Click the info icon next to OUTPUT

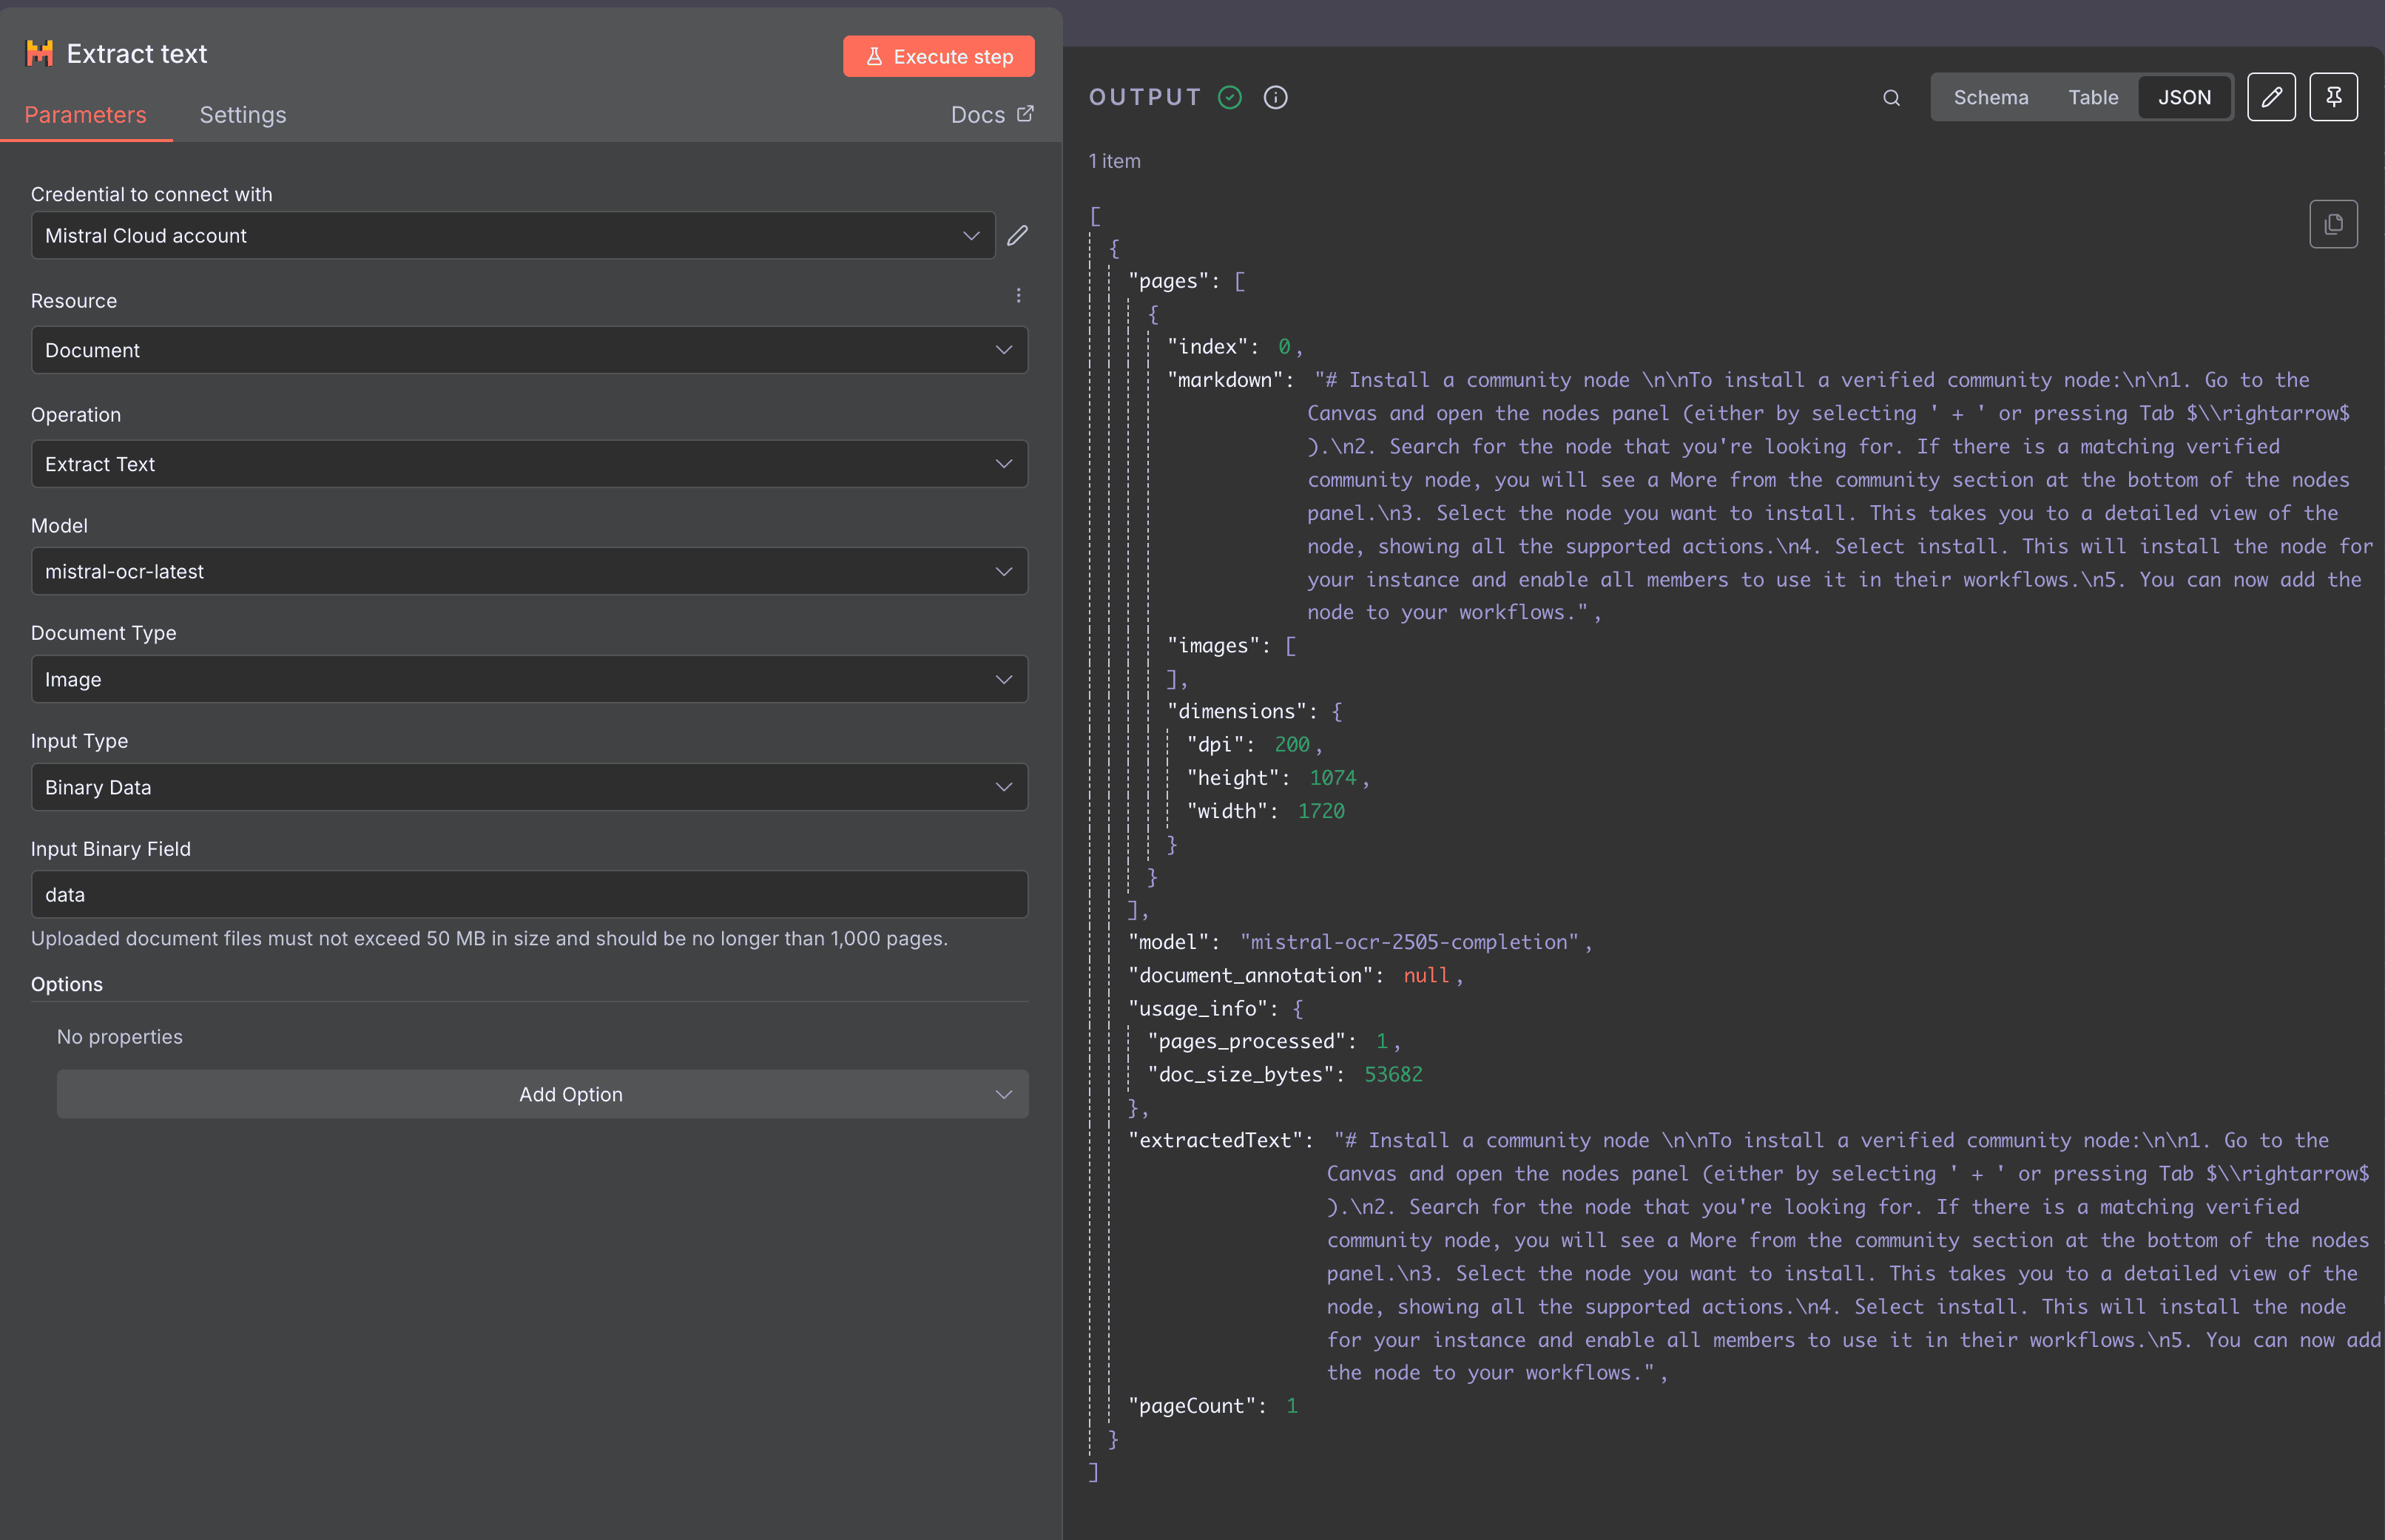pyautogui.click(x=1276, y=97)
